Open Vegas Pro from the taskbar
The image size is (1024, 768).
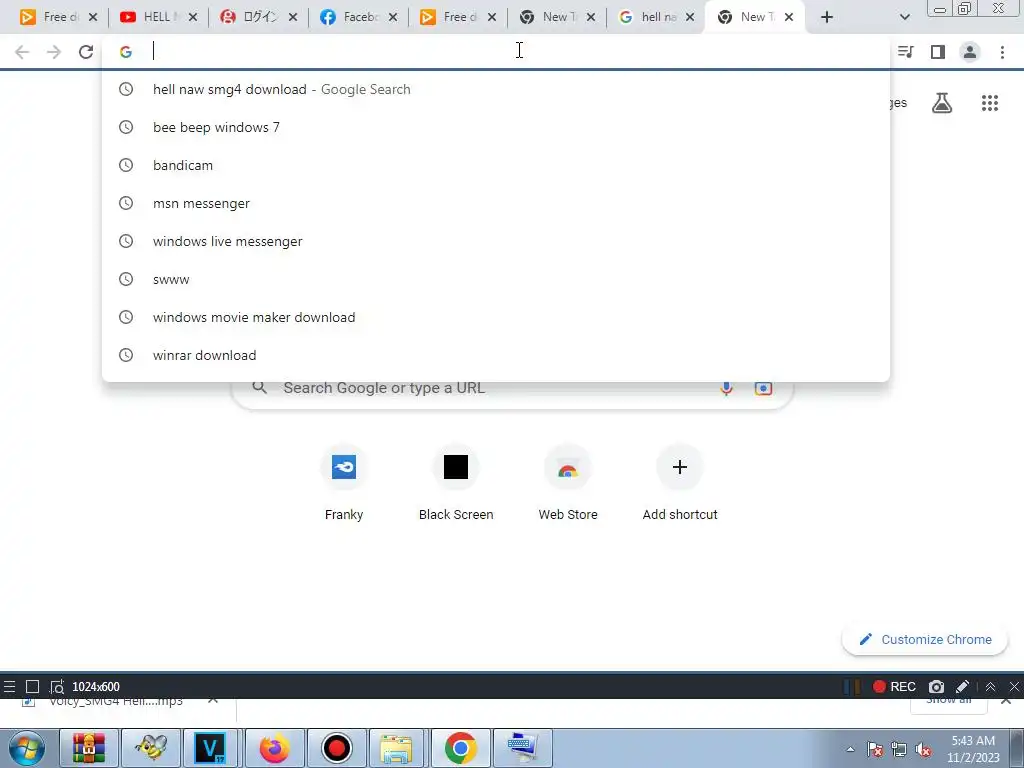210,748
